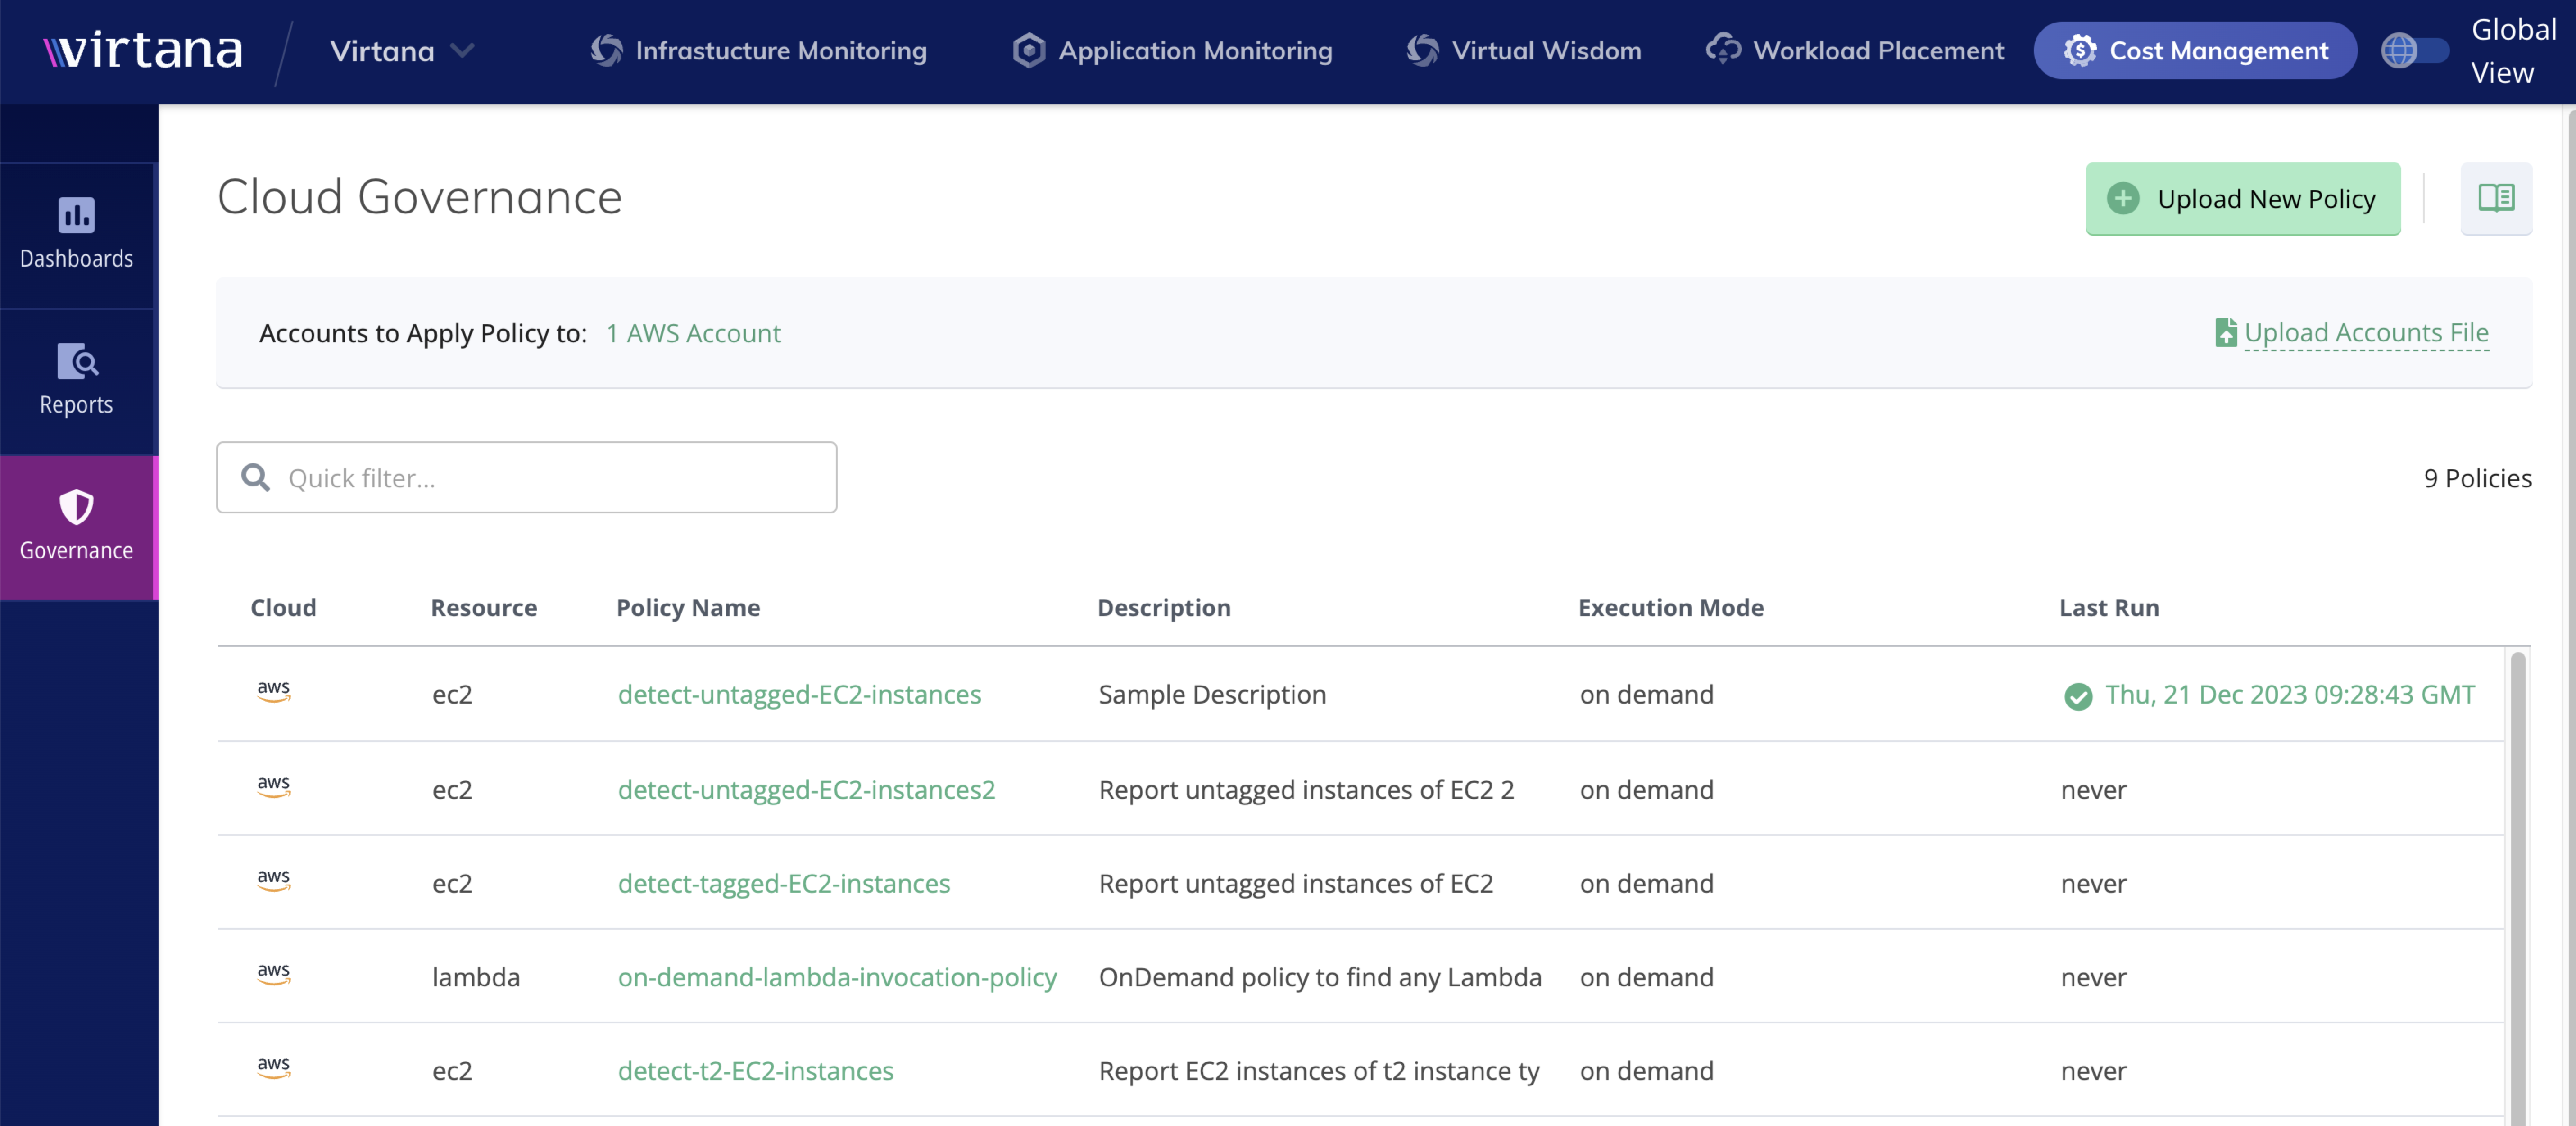Click AWS icon in detect-tagged-EC2-instances row
The image size is (2576, 1126).
click(273, 880)
